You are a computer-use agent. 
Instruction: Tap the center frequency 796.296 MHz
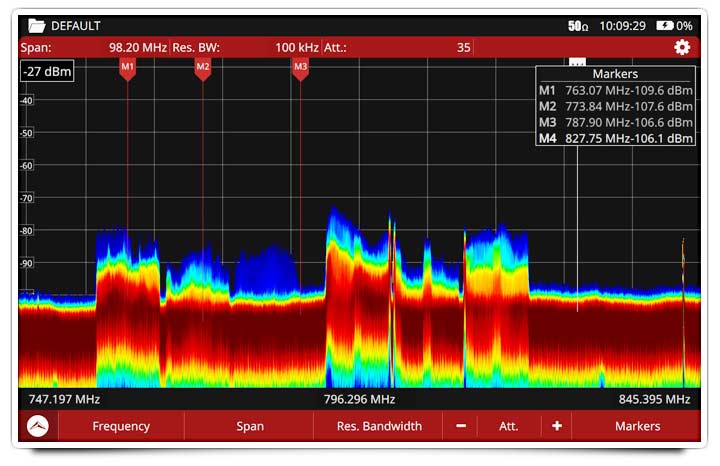(x=360, y=399)
